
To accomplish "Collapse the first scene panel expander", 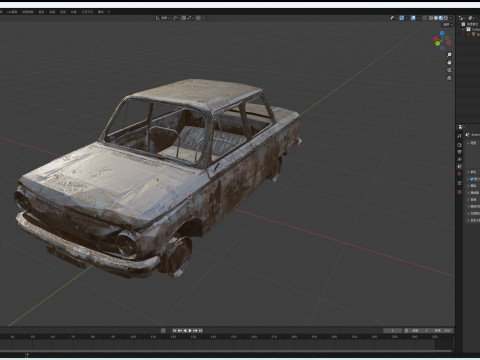I will (x=468, y=143).
